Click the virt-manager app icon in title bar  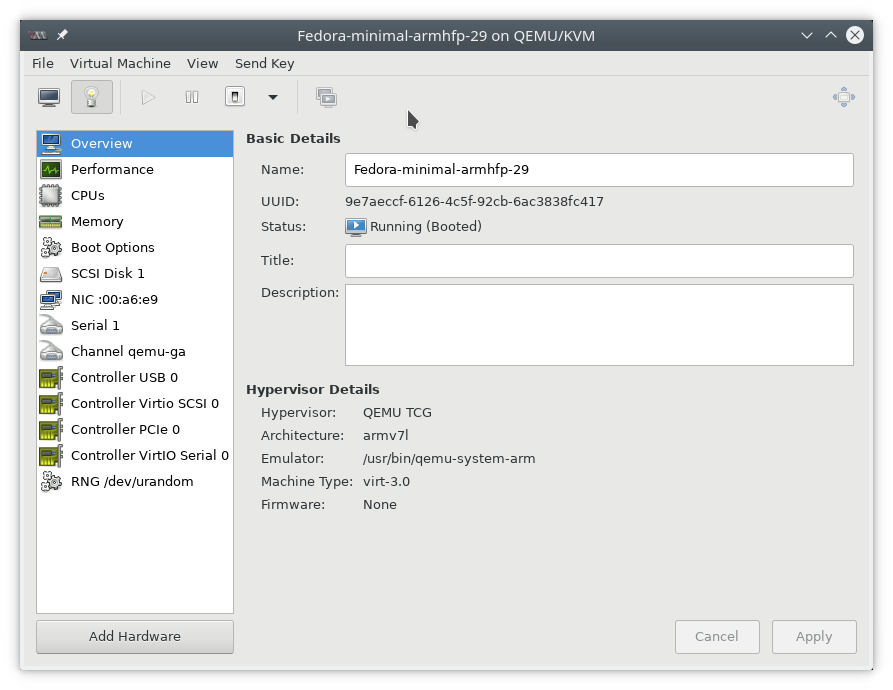coord(38,35)
